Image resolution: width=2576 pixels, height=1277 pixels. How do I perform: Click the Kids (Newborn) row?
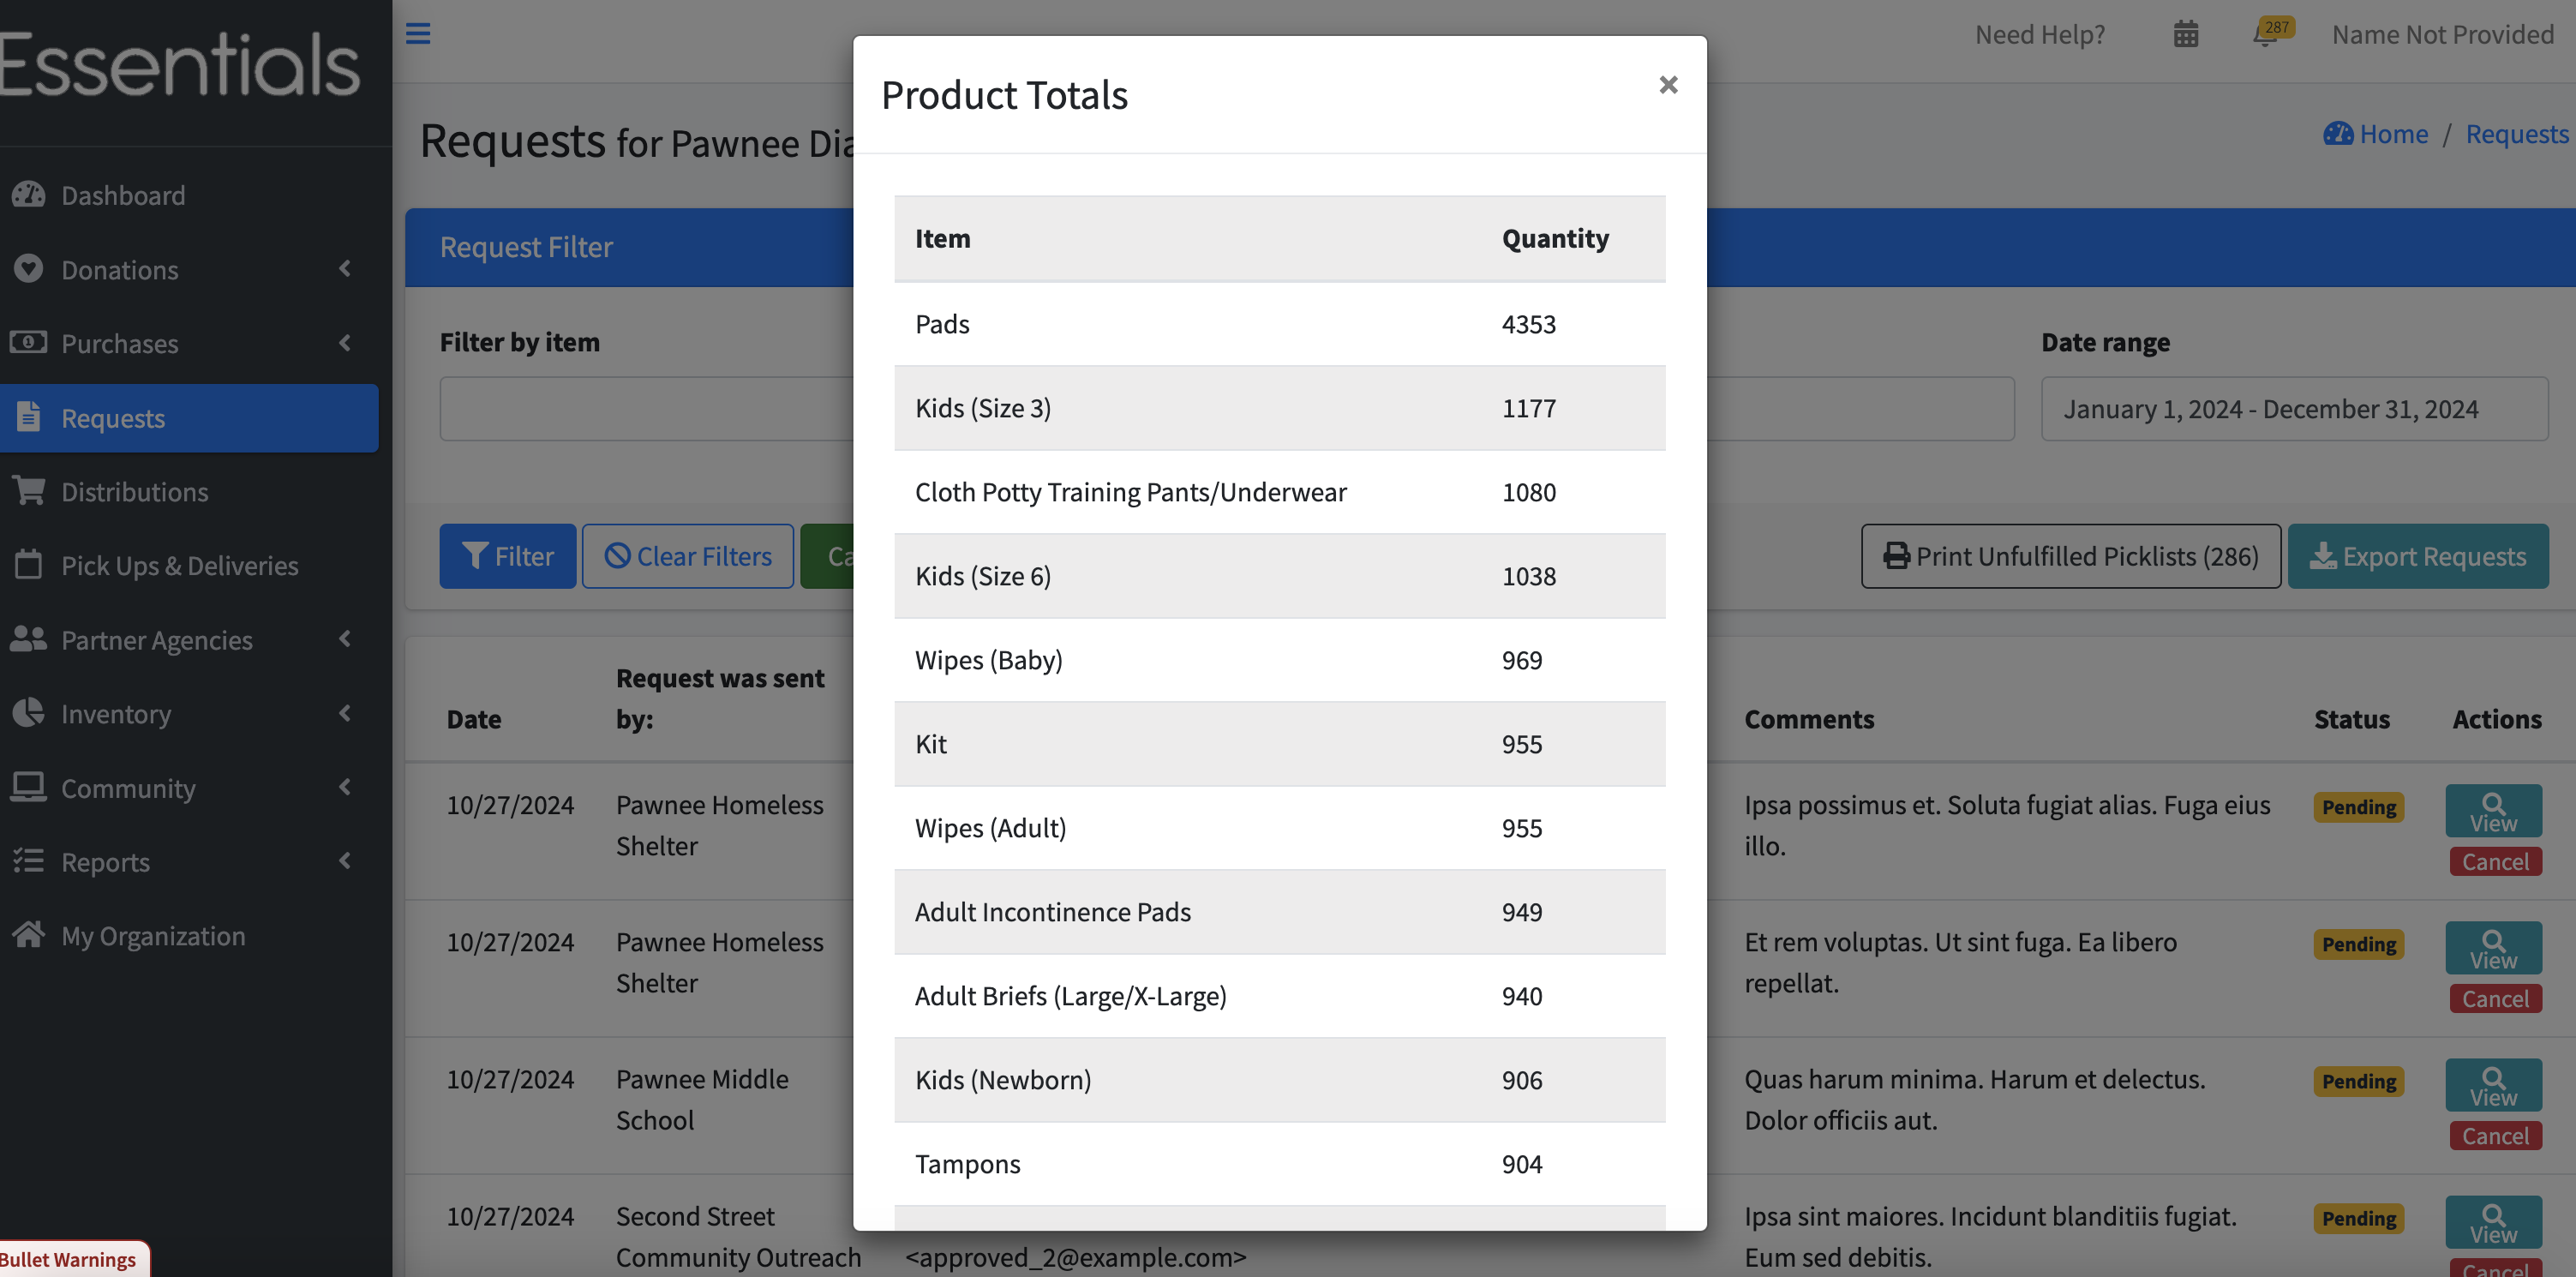(x=1279, y=1080)
